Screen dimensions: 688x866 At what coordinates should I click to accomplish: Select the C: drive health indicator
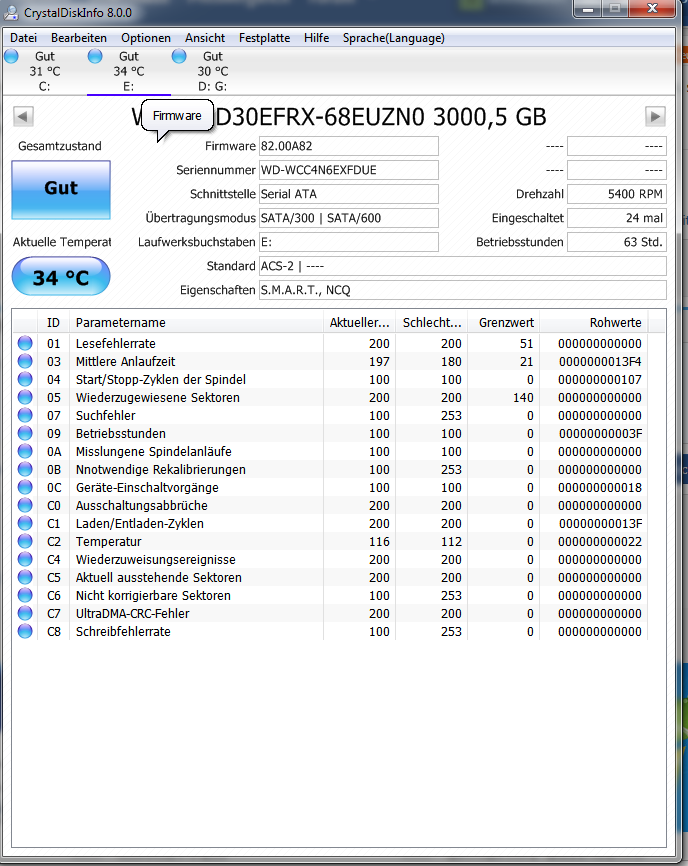click(x=44, y=71)
